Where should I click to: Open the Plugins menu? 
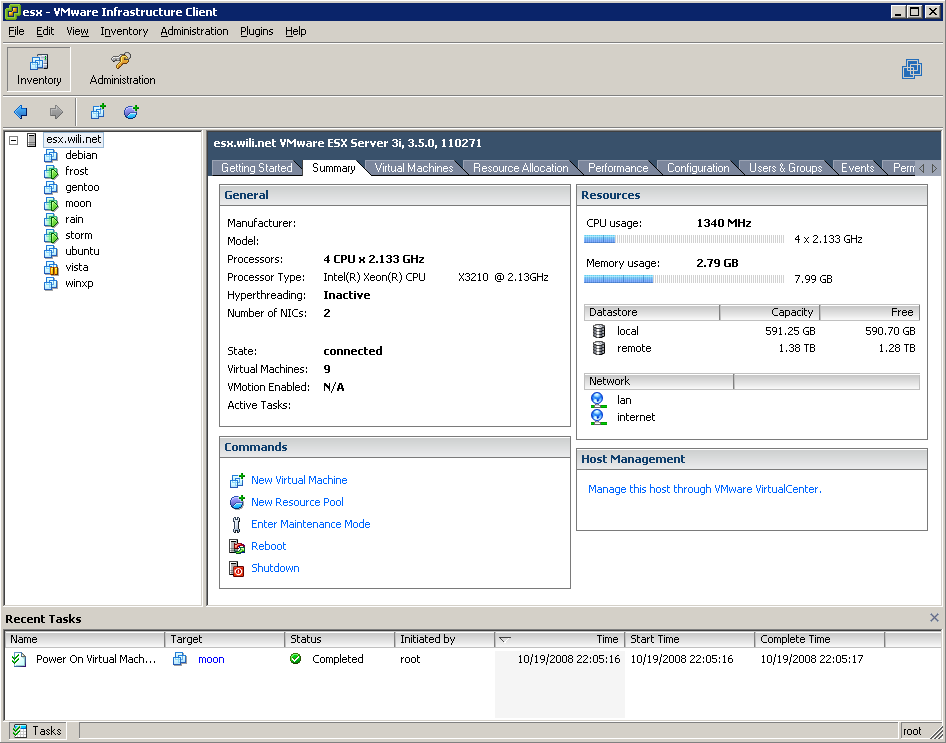point(256,31)
